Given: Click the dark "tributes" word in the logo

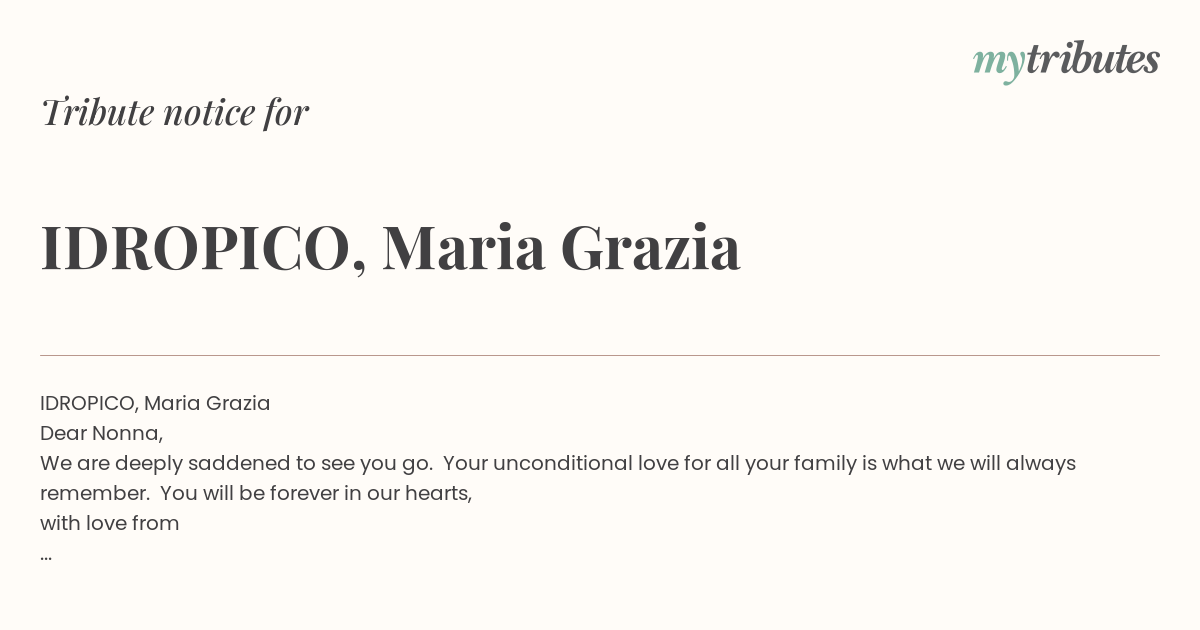Looking at the screenshot, I should pos(1092,59).
